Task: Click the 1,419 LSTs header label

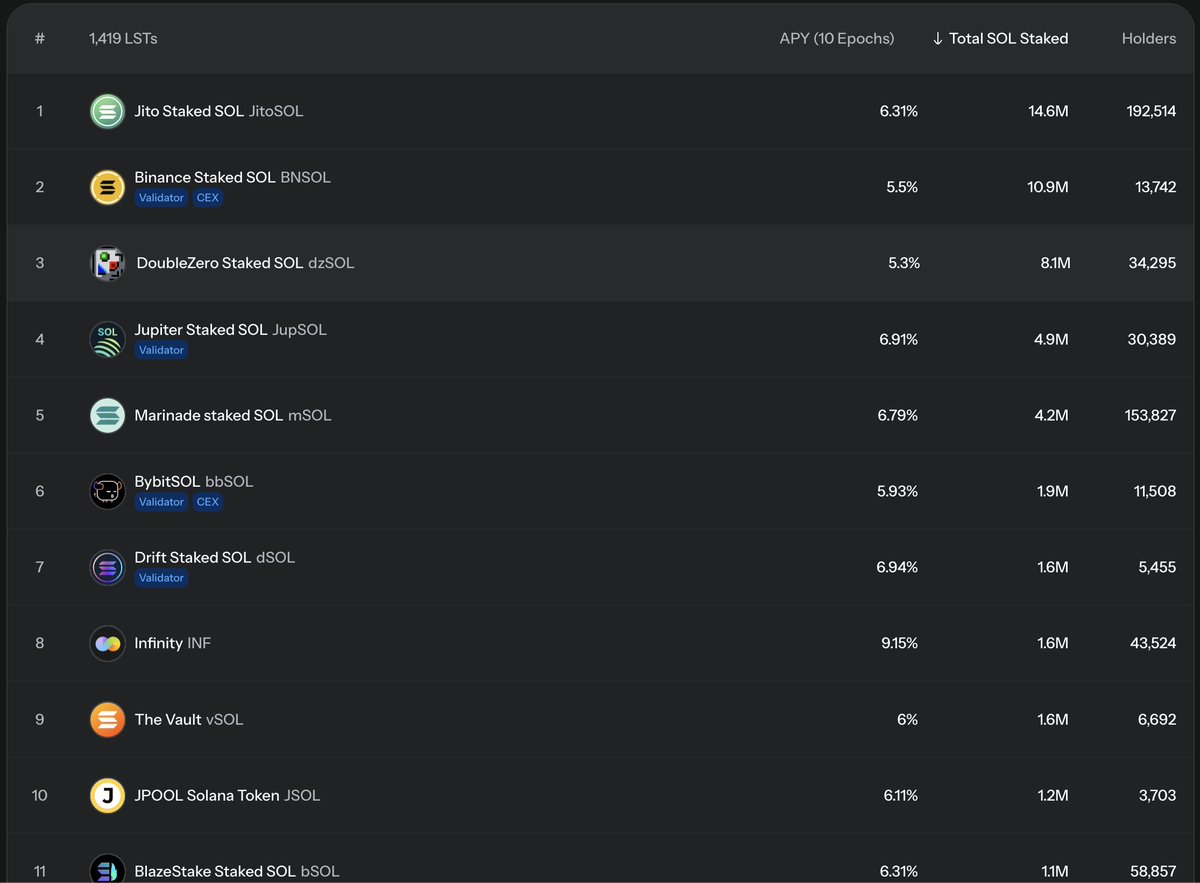Action: click(x=123, y=38)
